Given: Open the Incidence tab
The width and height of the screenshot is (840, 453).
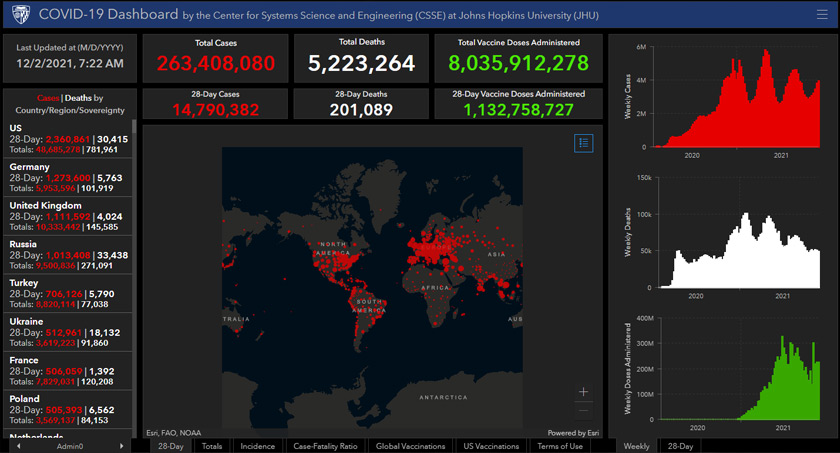Looking at the screenshot, I should [257, 446].
